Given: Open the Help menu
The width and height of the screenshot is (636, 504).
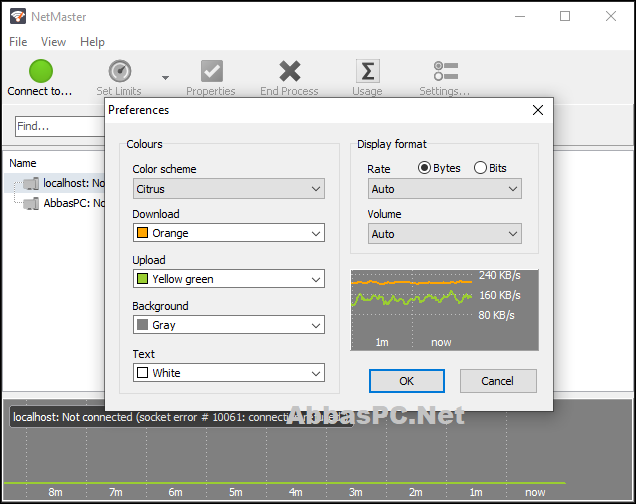Looking at the screenshot, I should [92, 42].
